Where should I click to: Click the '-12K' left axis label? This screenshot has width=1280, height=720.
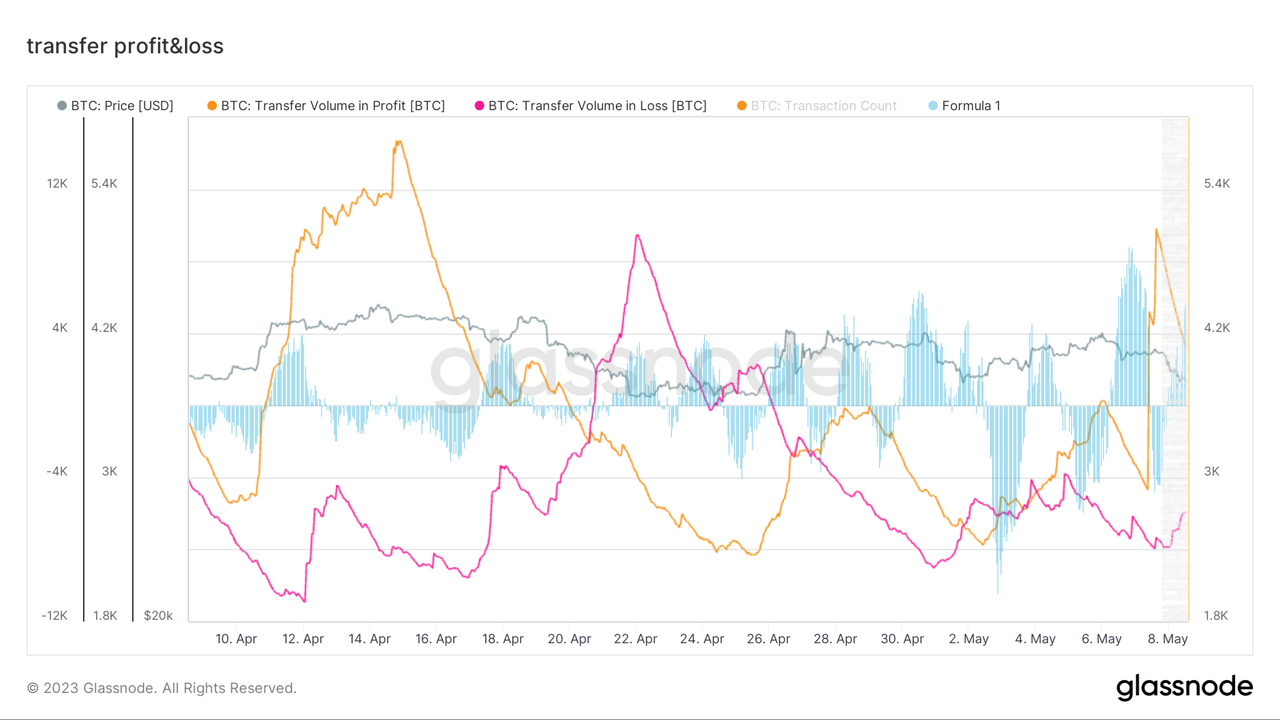tap(54, 616)
